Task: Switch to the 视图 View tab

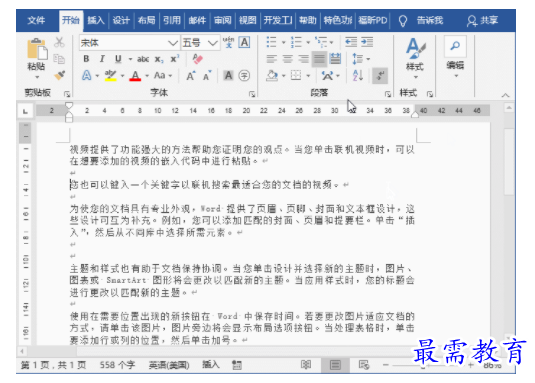Action: point(248,20)
